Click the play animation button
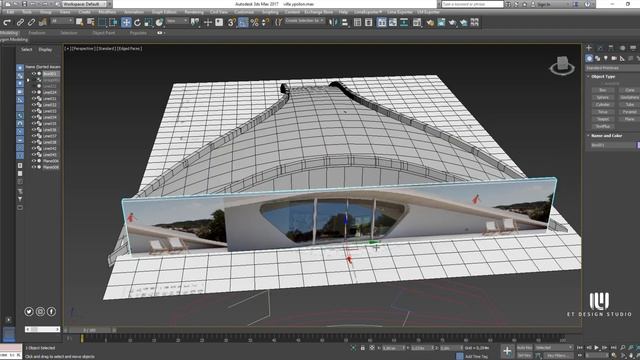 coord(596,348)
